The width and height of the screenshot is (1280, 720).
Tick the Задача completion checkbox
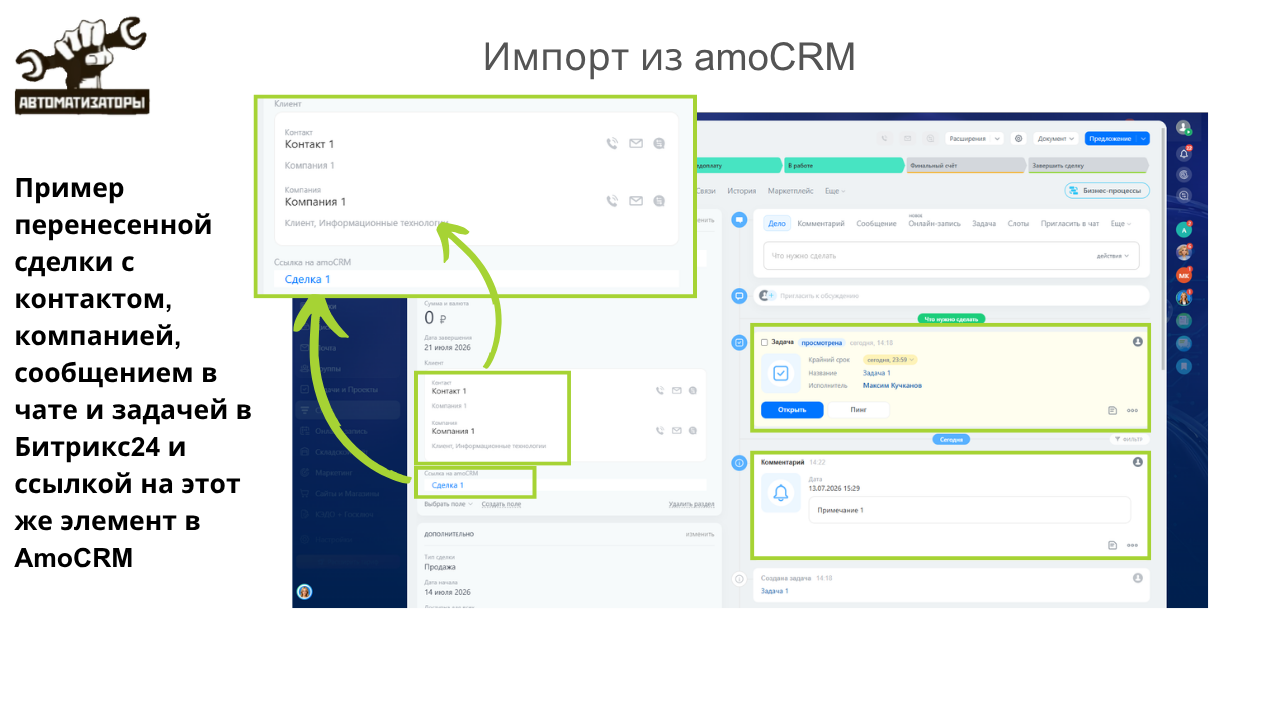click(x=765, y=342)
